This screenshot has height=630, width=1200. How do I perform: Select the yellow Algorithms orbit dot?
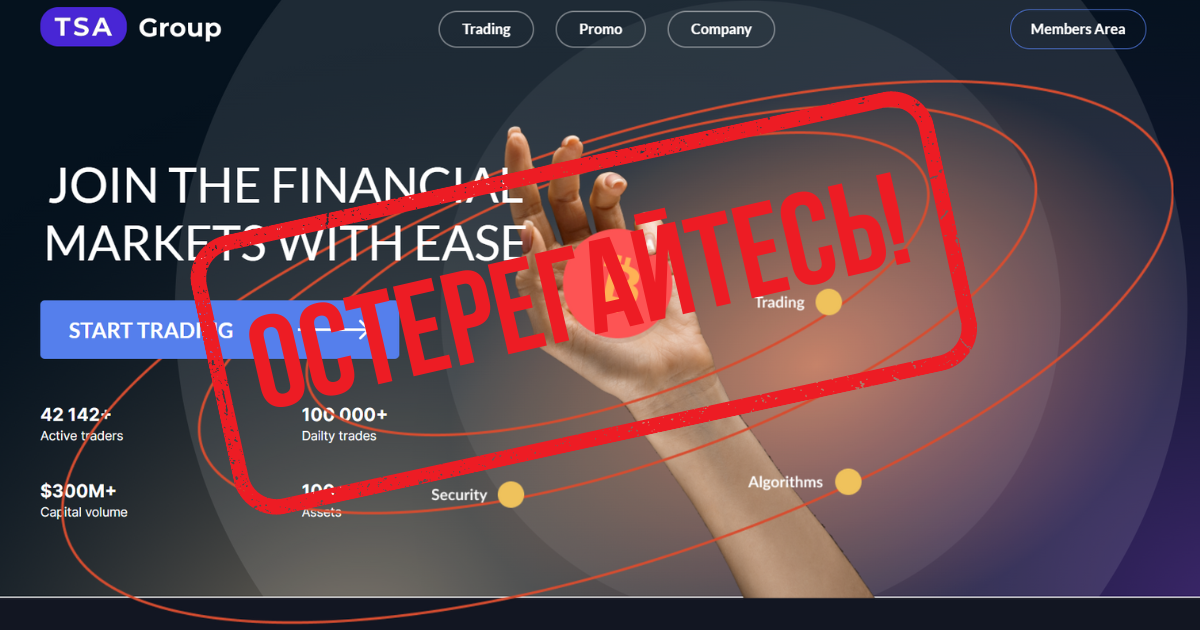(x=848, y=482)
